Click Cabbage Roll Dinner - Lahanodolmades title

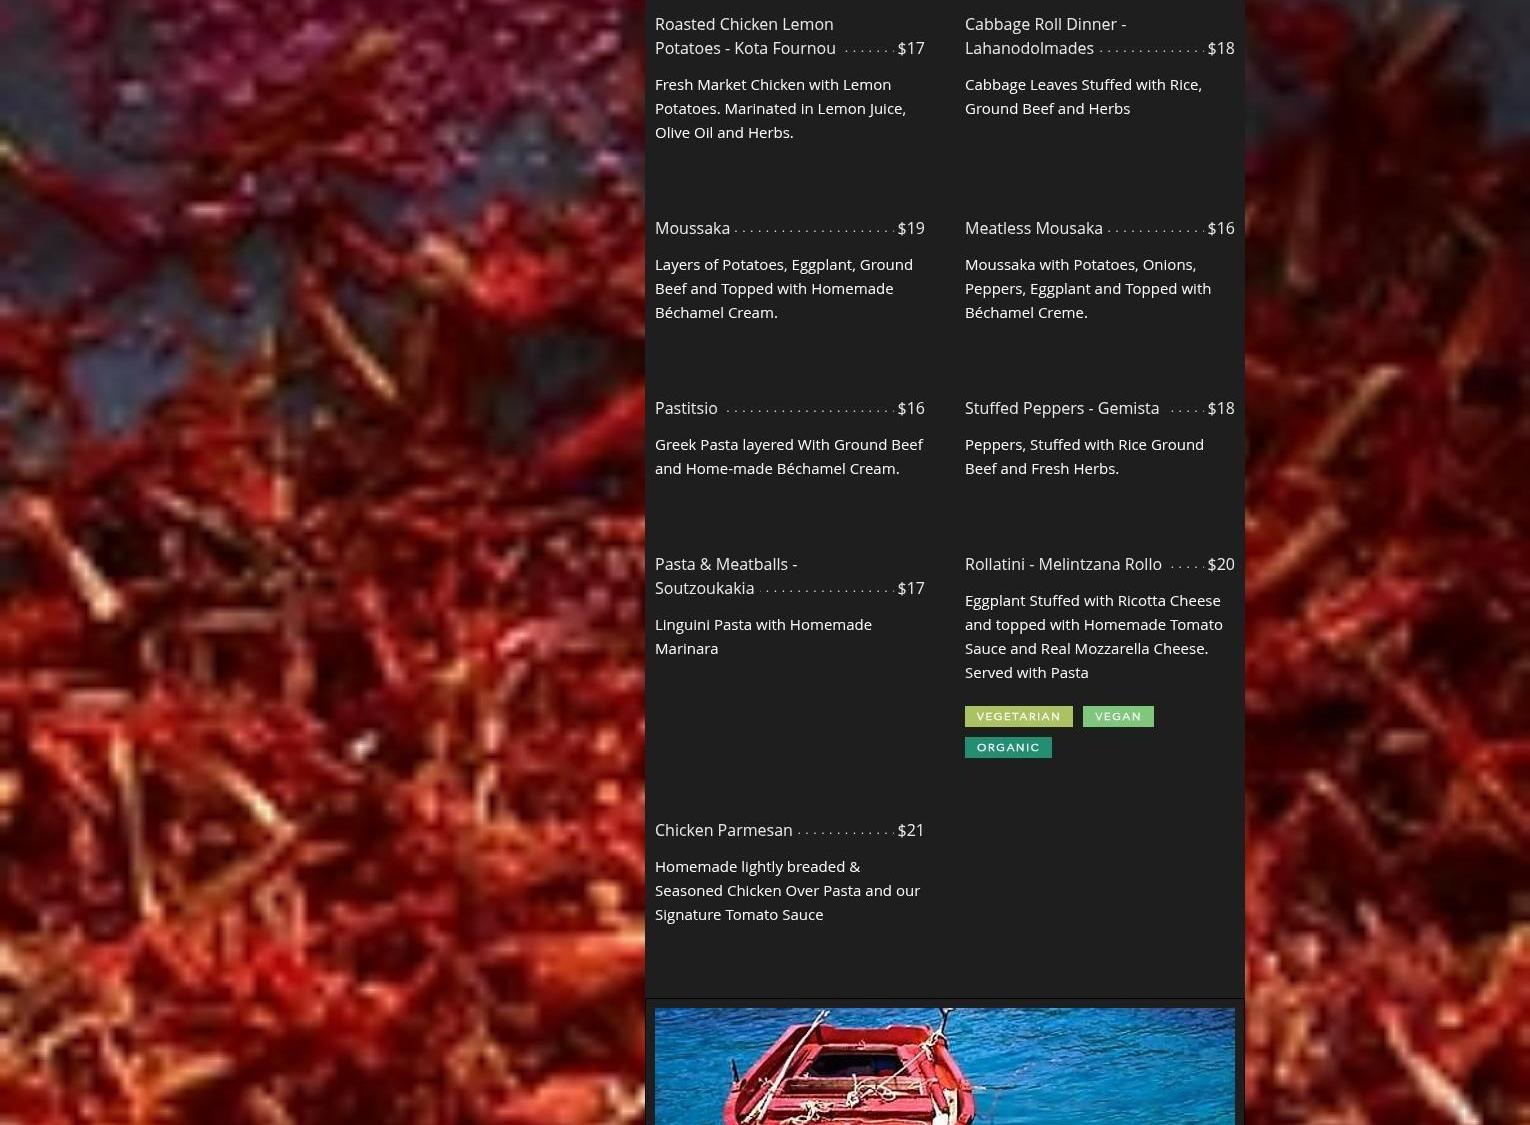pos(1044,36)
